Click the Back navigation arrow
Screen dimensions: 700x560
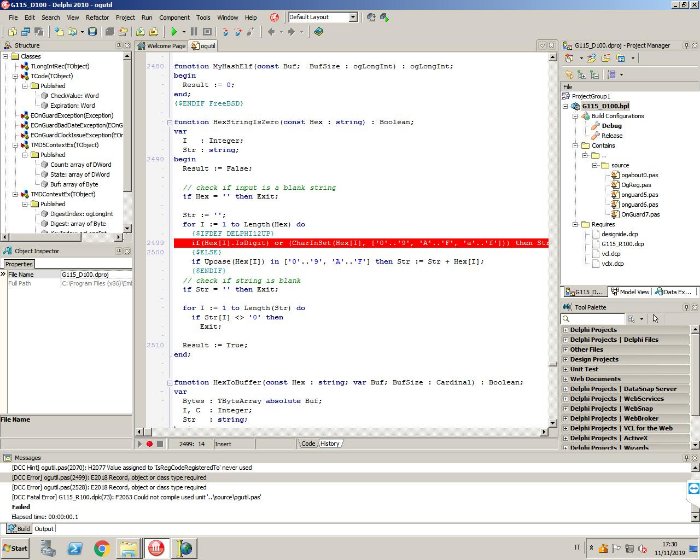pyautogui.click(x=271, y=32)
